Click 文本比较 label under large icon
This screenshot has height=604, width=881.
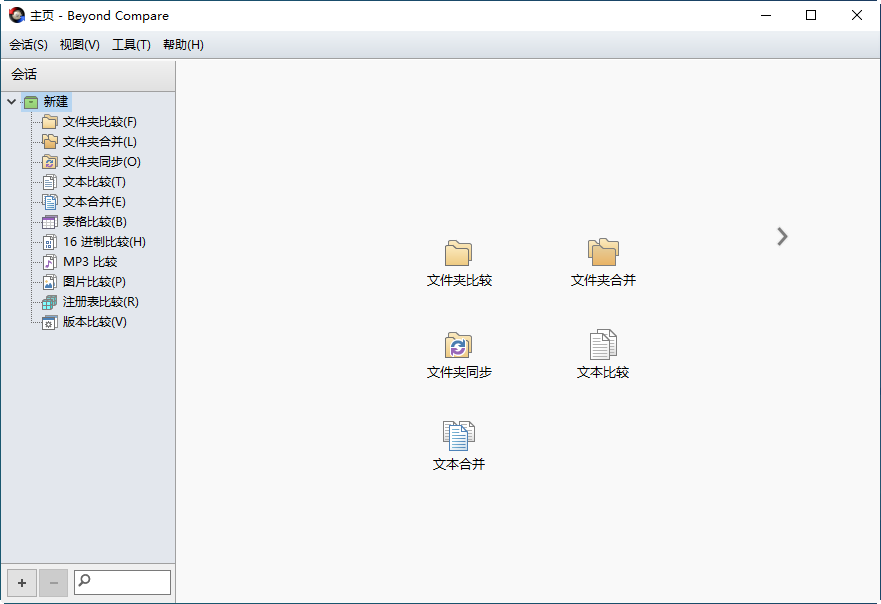[603, 372]
